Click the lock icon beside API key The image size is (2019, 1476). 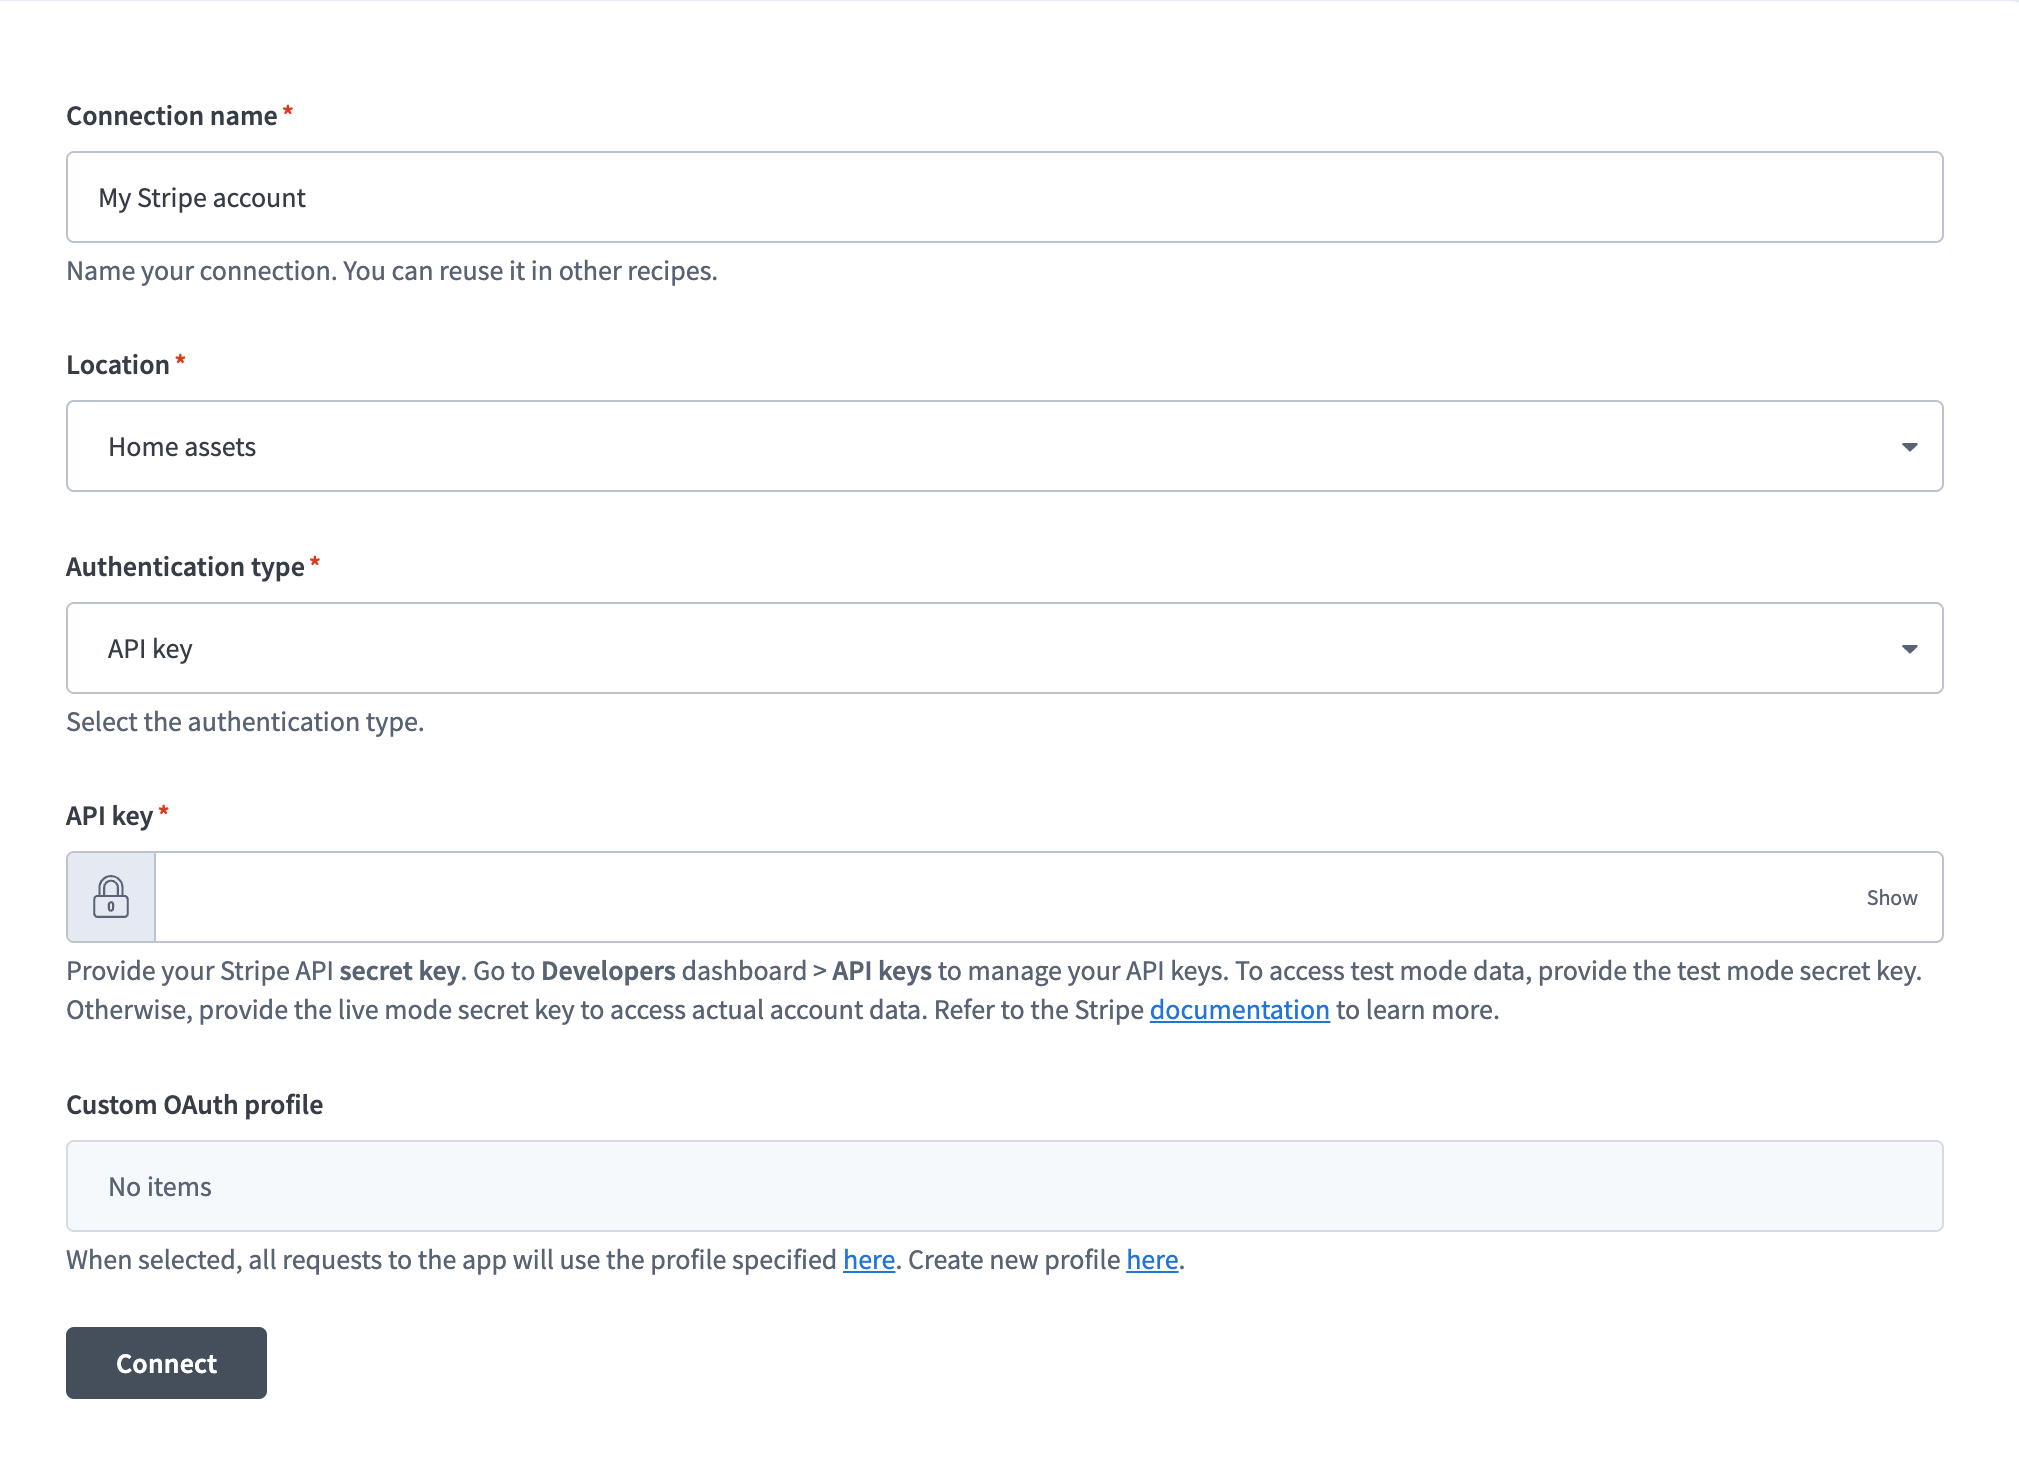click(x=111, y=897)
